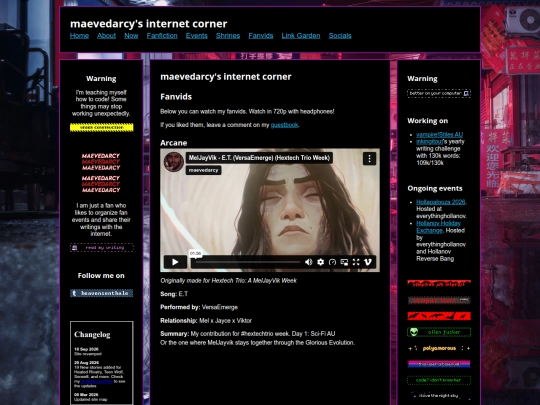Click the 'Originally made for Hextech Trio' caption
Viewport: 540px width, 405px height.
[x=228, y=281]
